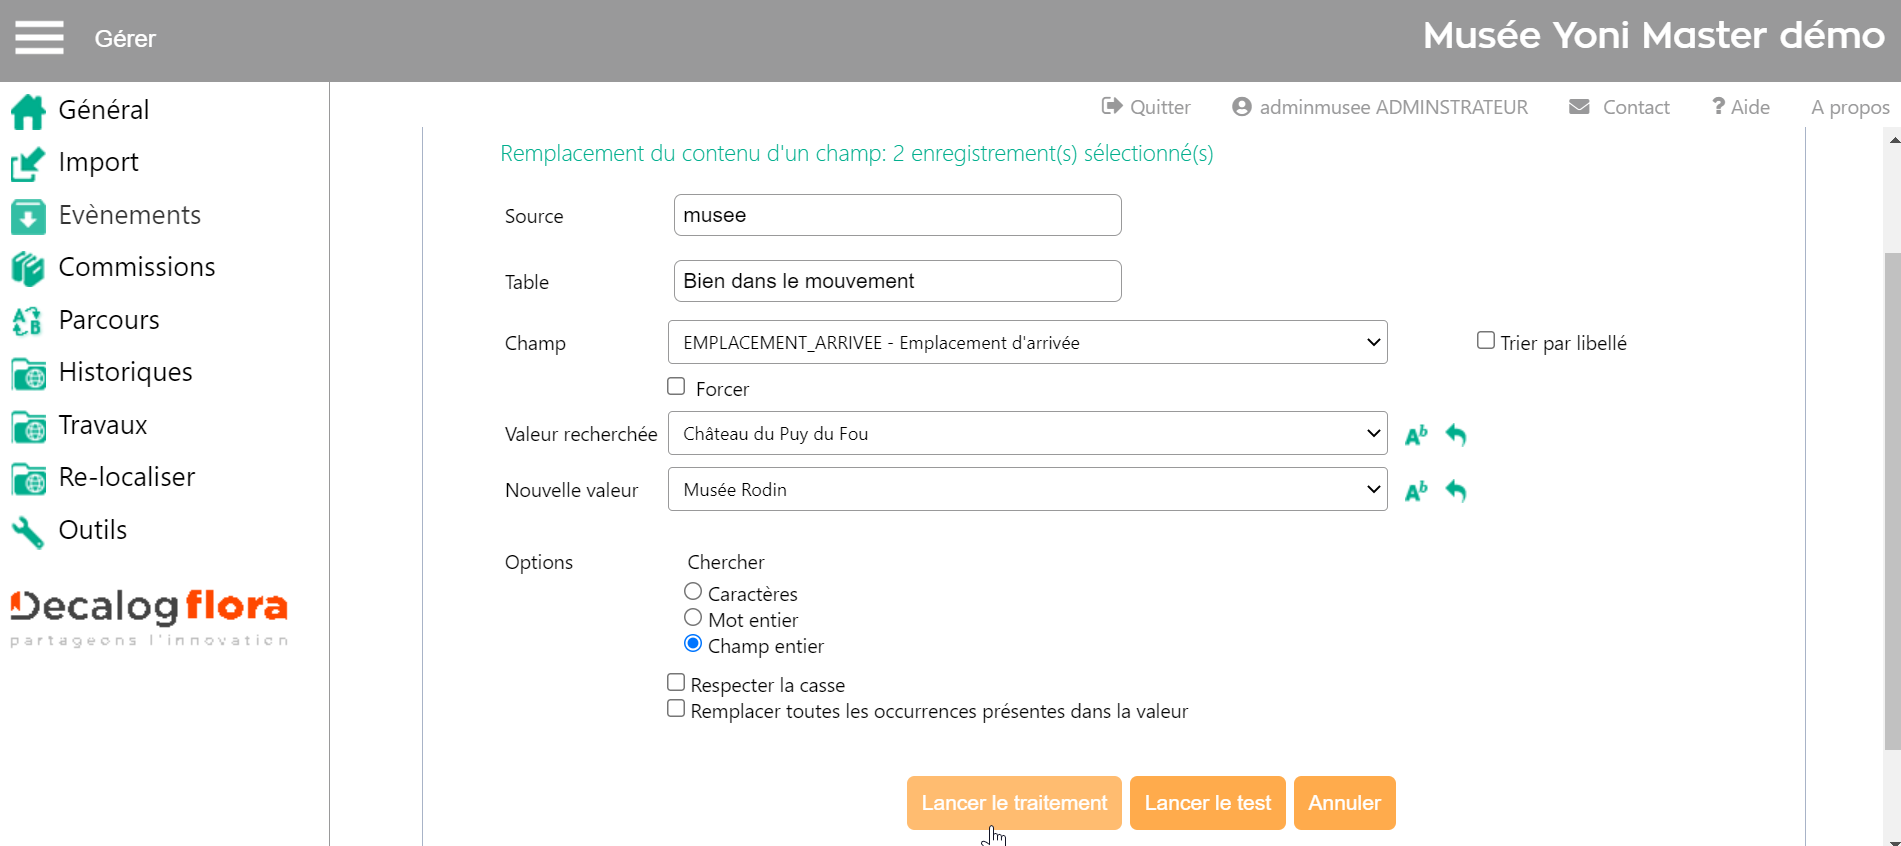
Task: Click the Contact envelope icon
Action: point(1579,106)
